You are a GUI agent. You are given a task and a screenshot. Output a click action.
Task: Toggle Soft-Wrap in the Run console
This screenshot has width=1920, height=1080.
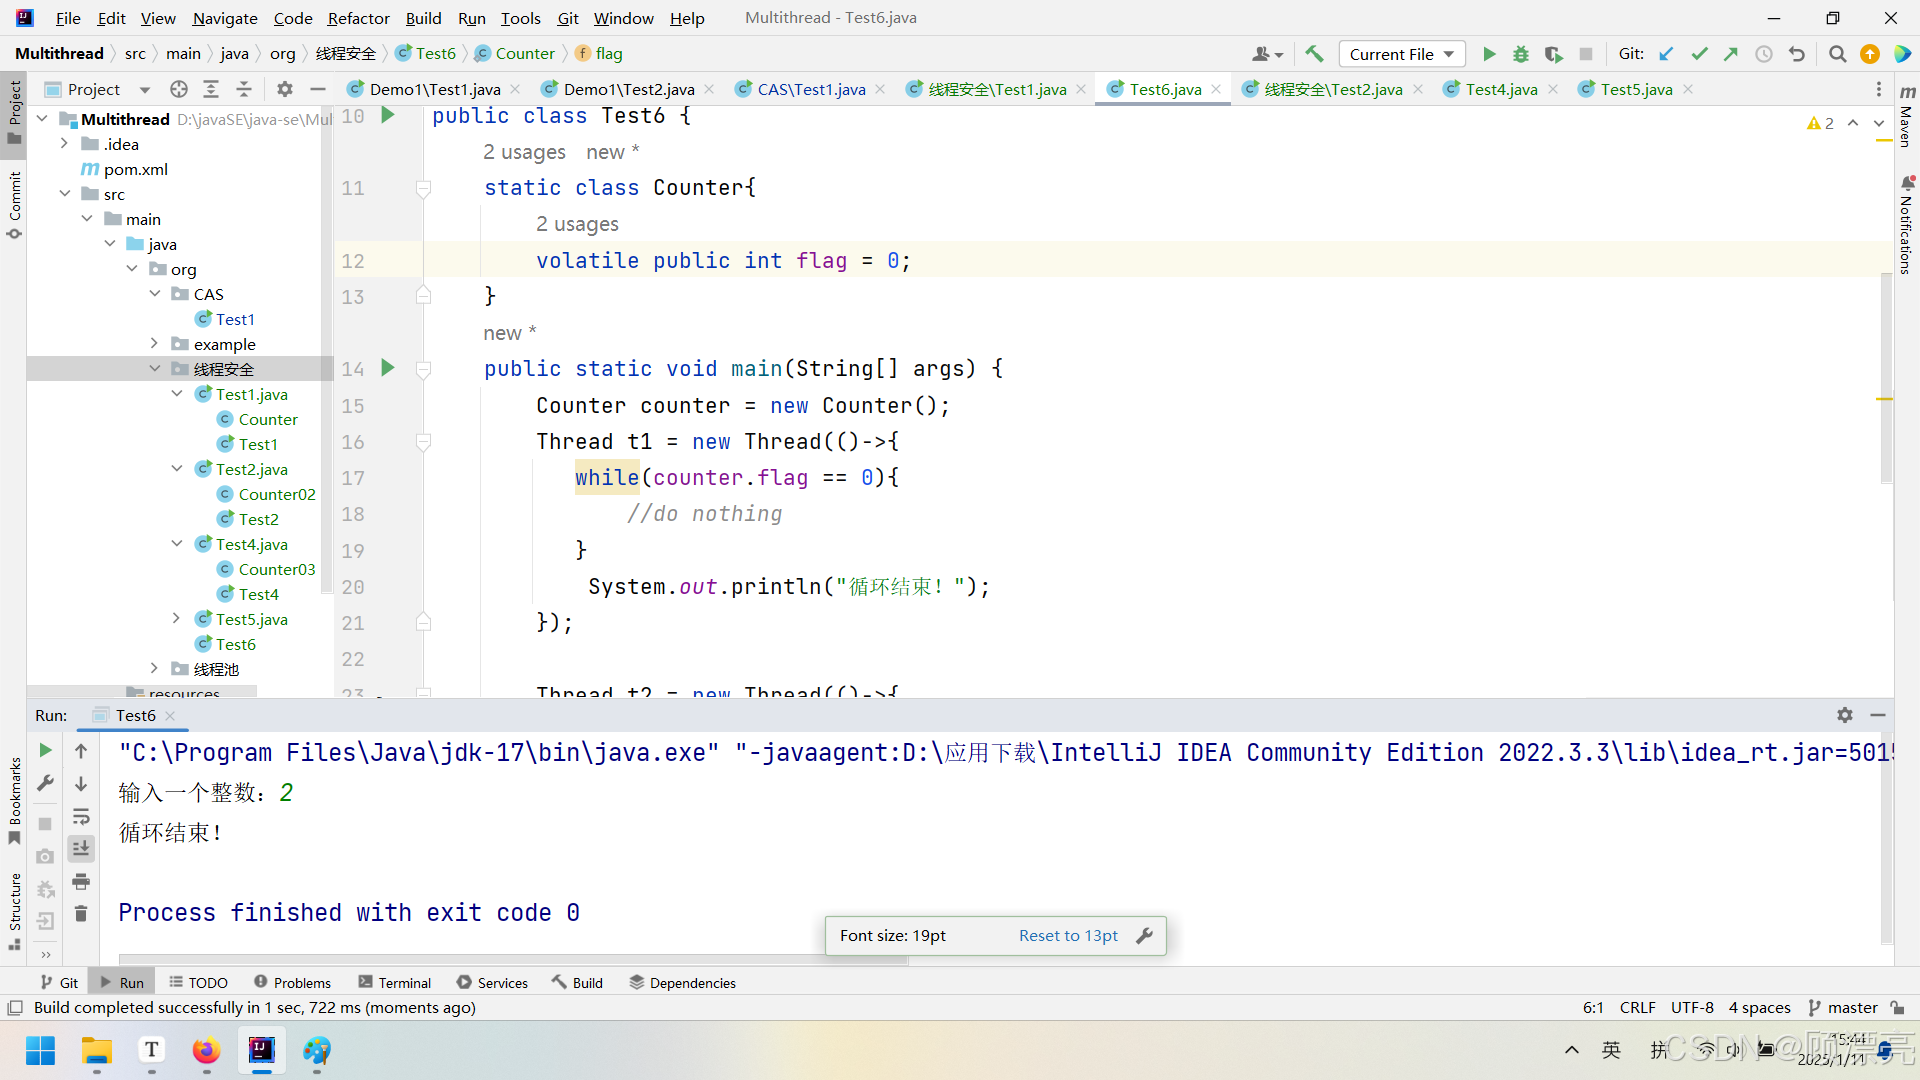coord(81,816)
